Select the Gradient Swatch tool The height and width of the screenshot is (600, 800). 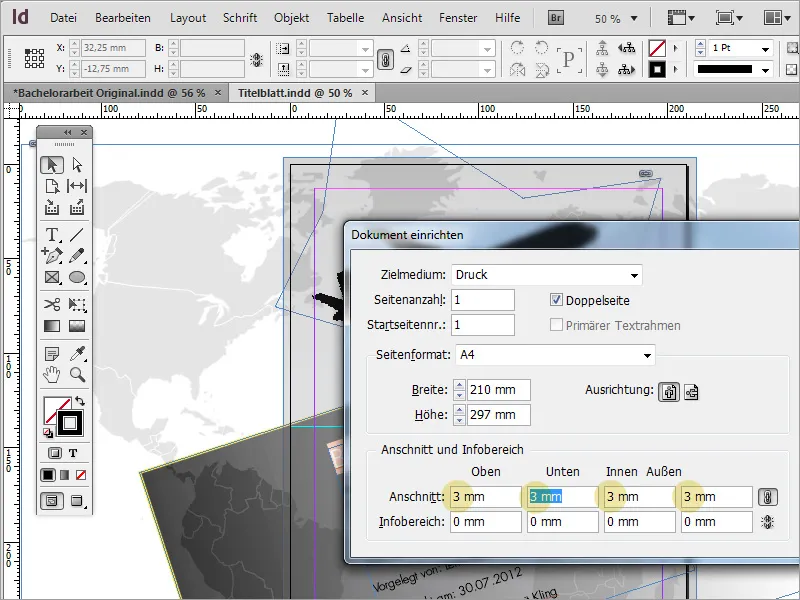tap(52, 326)
